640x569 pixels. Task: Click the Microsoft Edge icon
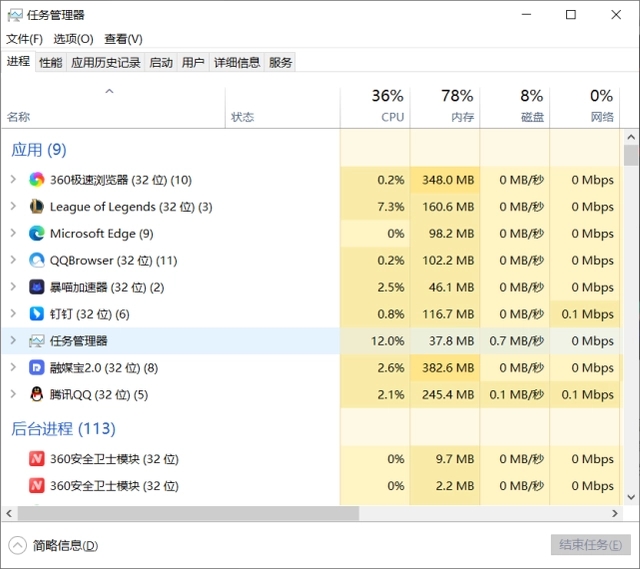pyautogui.click(x=37, y=233)
